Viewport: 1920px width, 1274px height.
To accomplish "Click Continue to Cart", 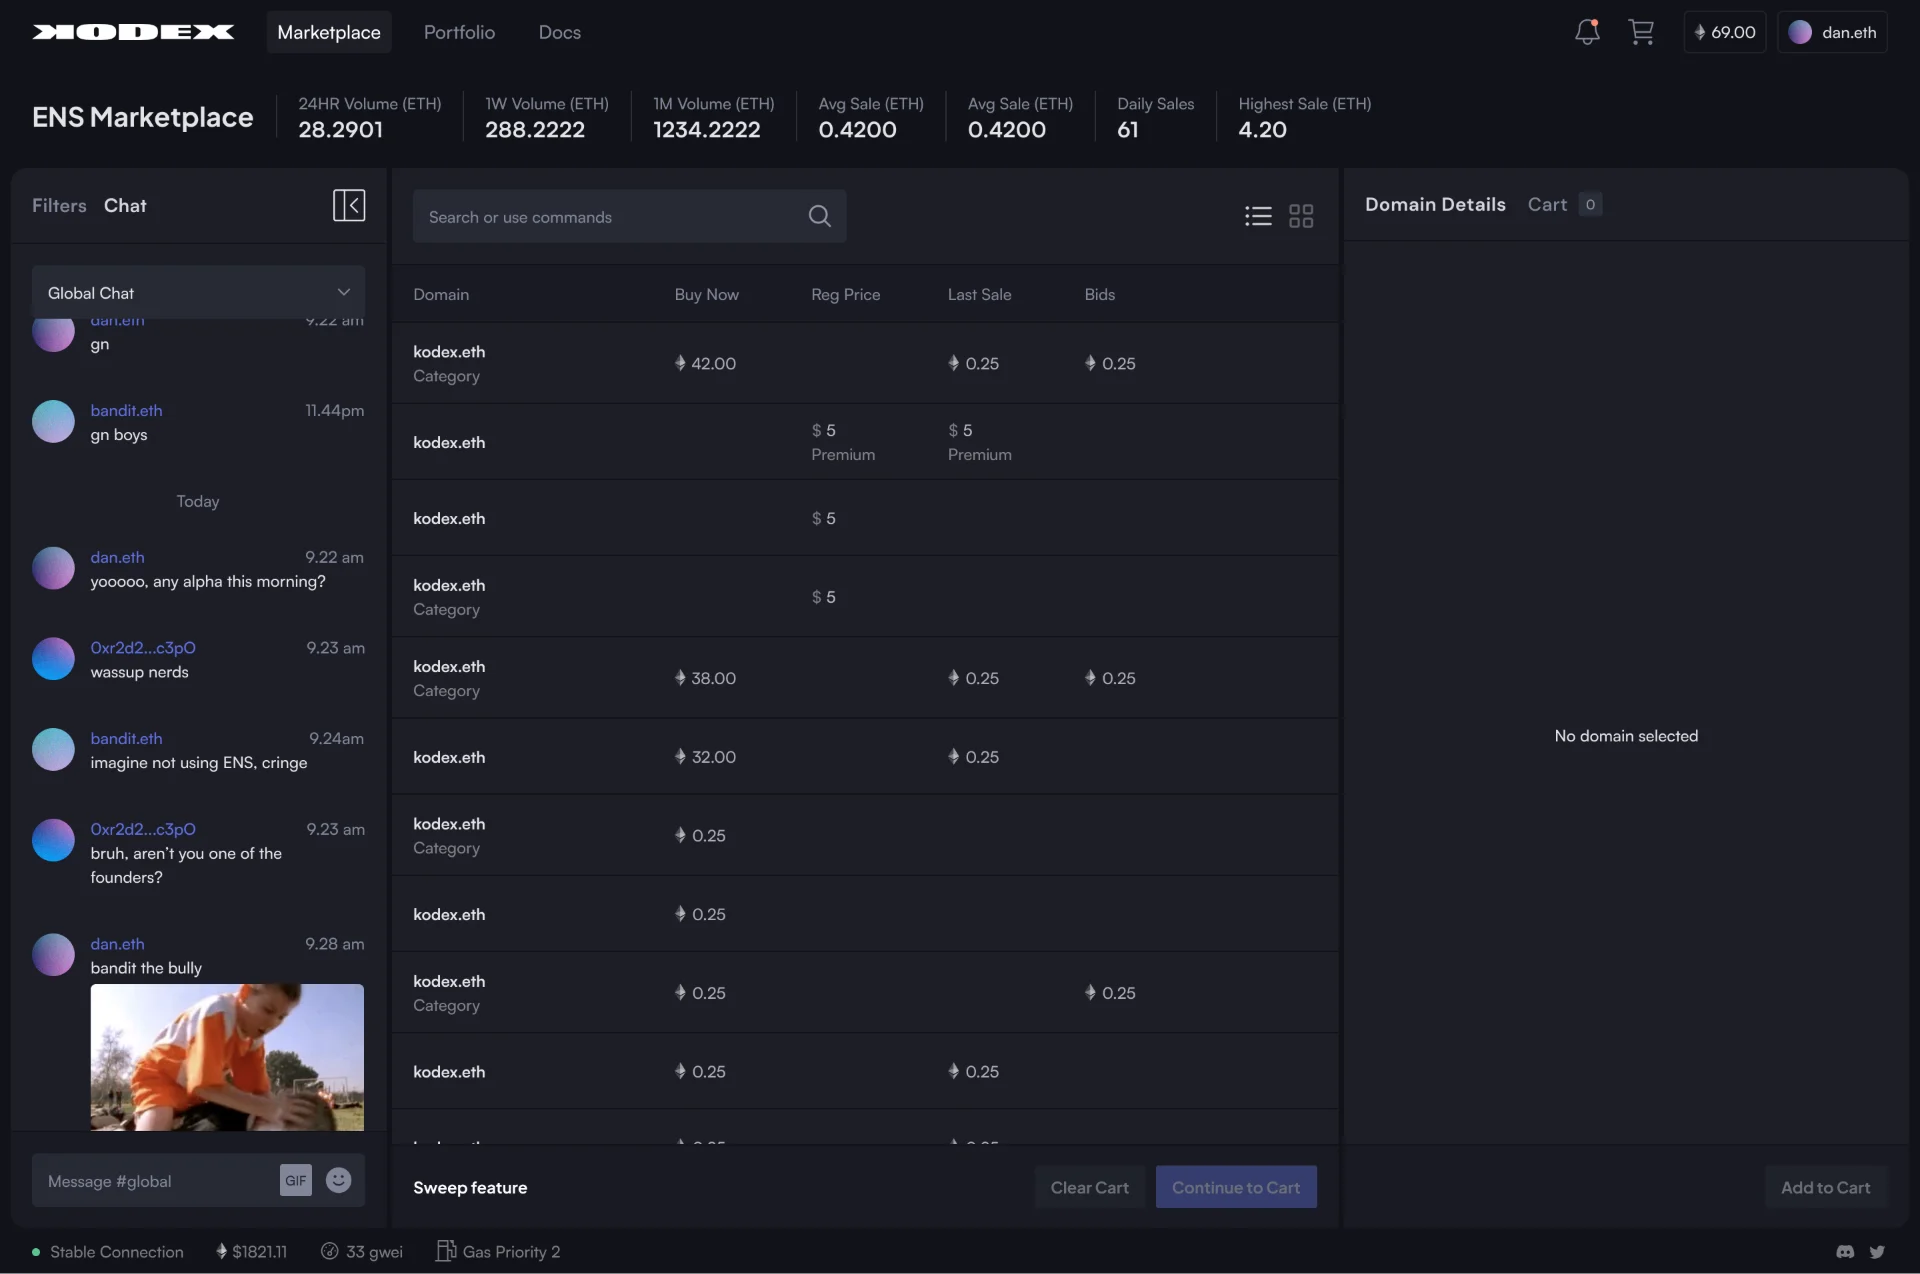I will tap(1236, 1187).
